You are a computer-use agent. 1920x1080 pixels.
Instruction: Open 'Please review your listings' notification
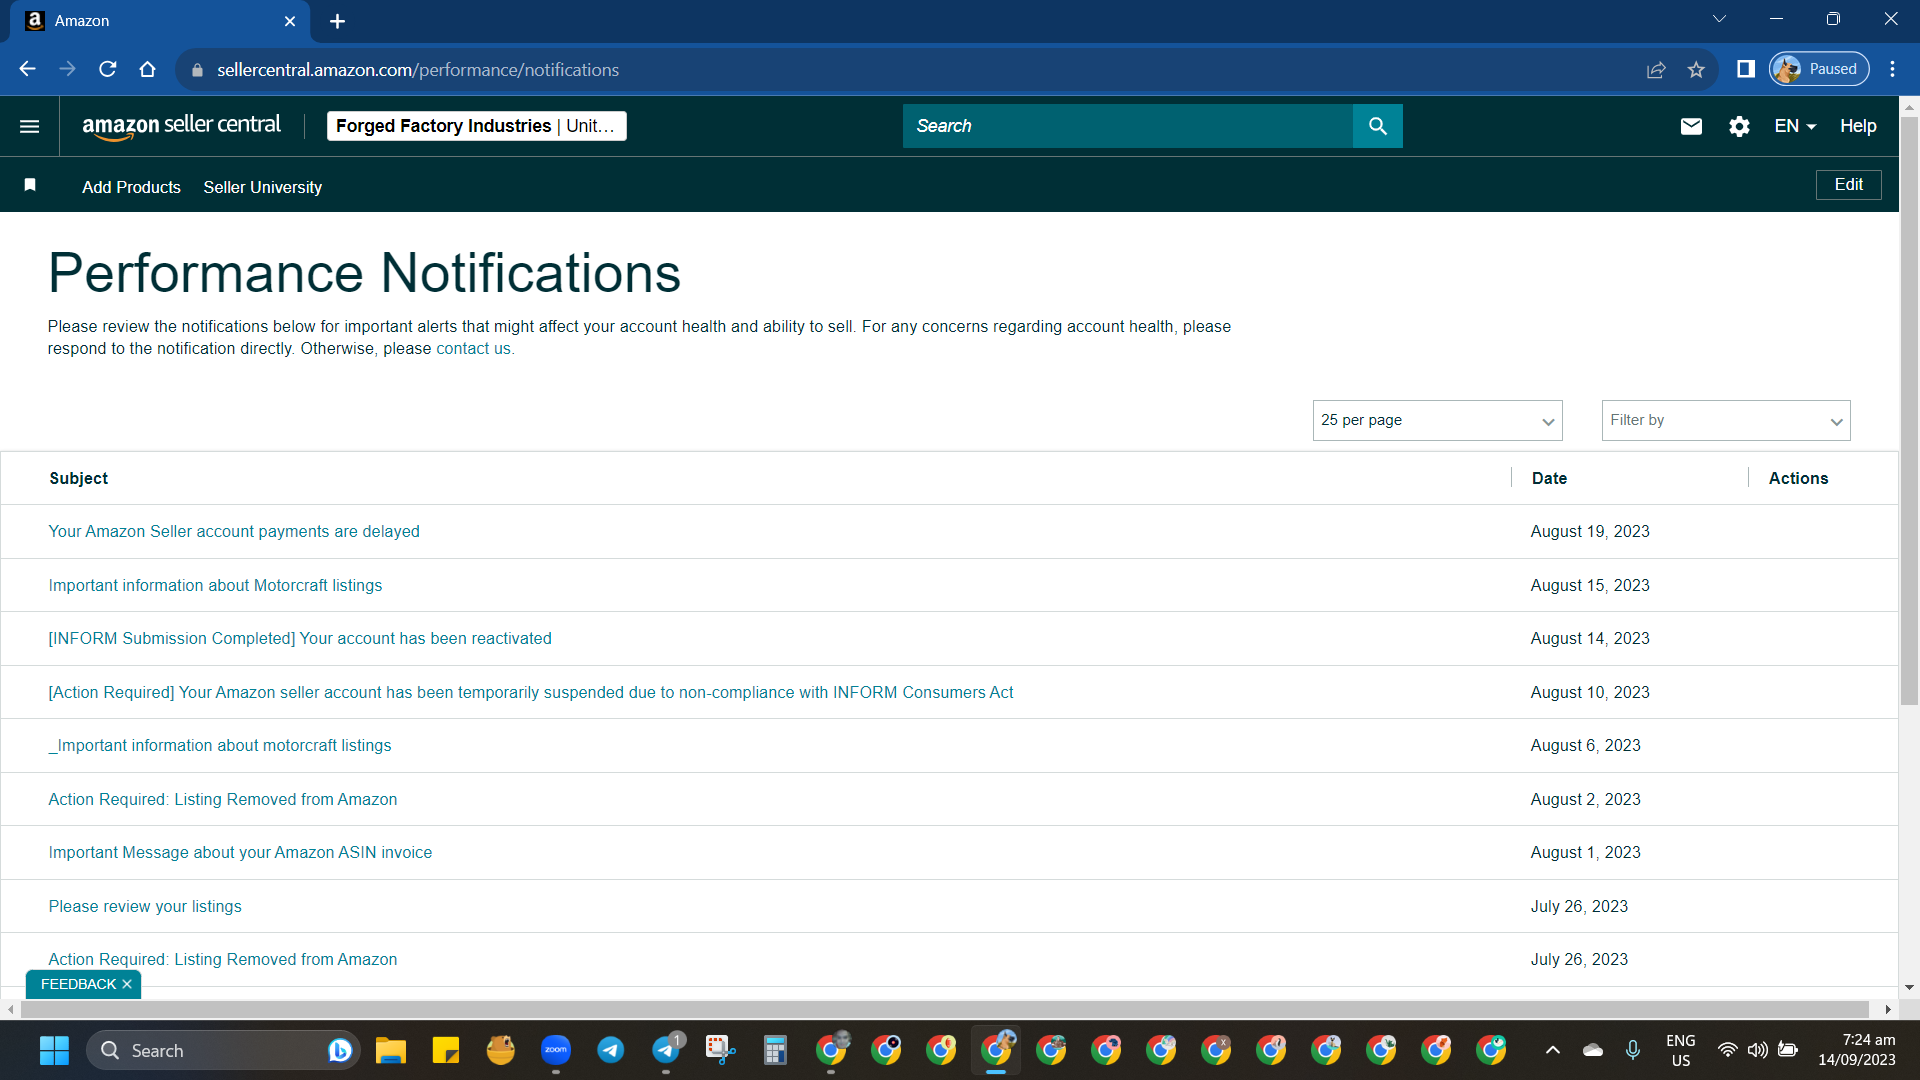coord(145,906)
